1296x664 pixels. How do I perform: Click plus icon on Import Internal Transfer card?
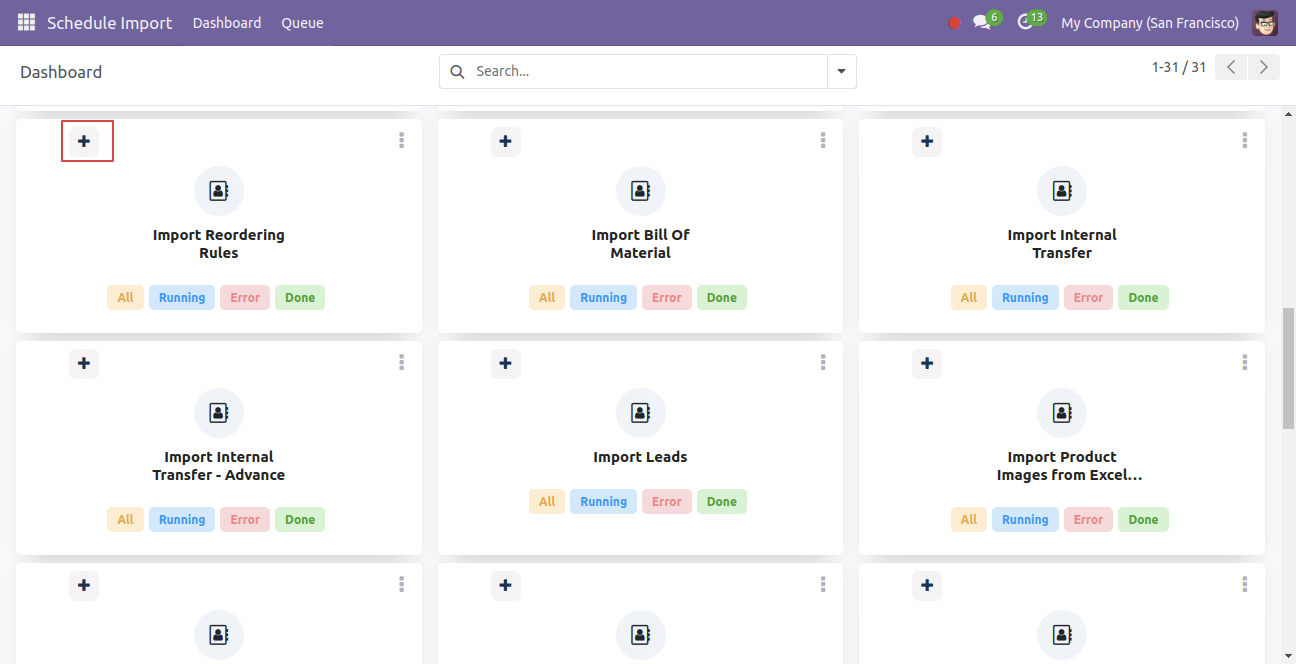(927, 141)
